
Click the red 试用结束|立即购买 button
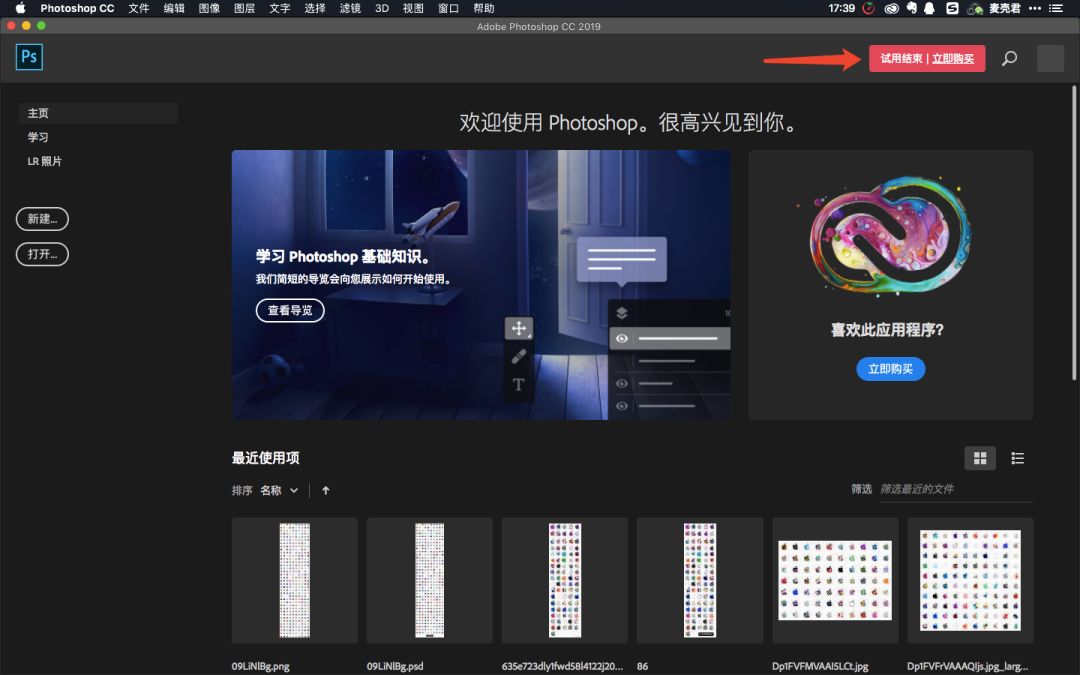(926, 58)
